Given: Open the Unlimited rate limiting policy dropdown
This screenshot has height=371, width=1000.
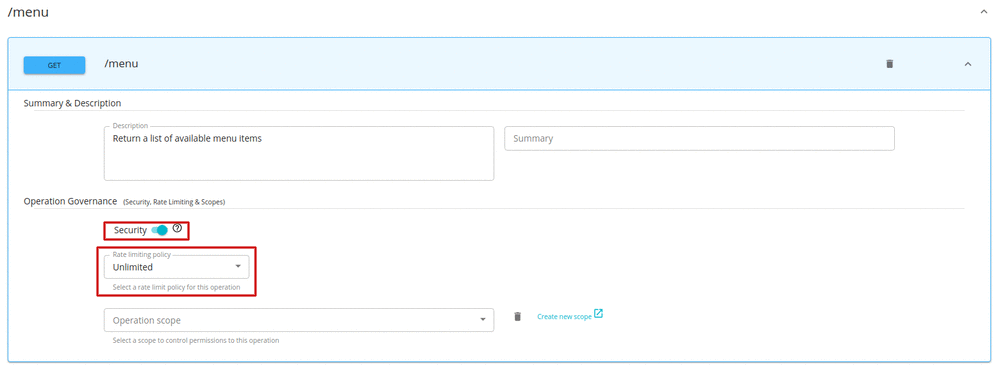Looking at the screenshot, I should [177, 266].
